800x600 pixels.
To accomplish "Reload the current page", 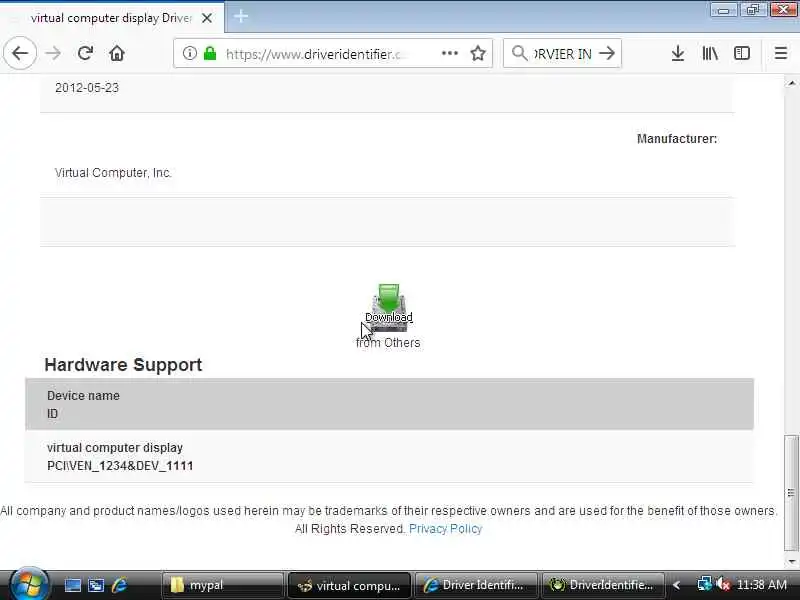I will click(85, 53).
